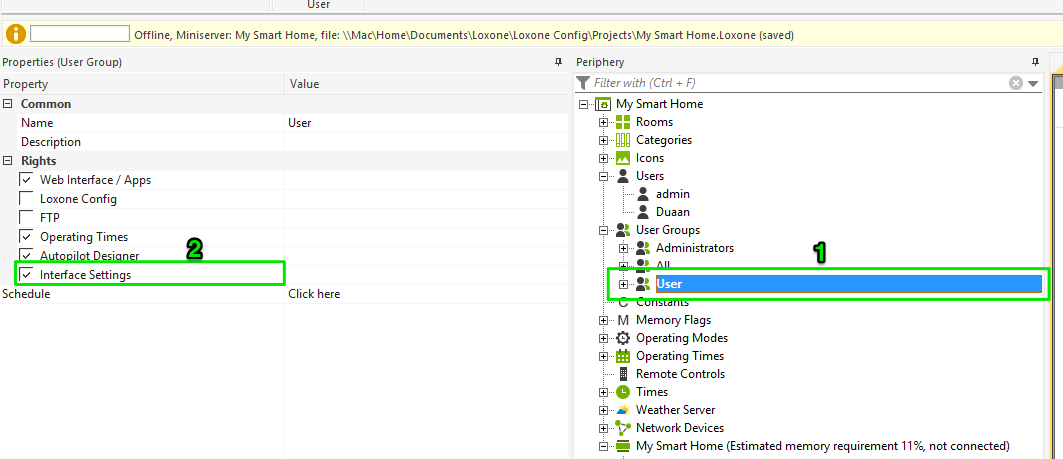Expand the Rooms tree node
Viewport: 1063px width, 459px height.
pos(603,122)
